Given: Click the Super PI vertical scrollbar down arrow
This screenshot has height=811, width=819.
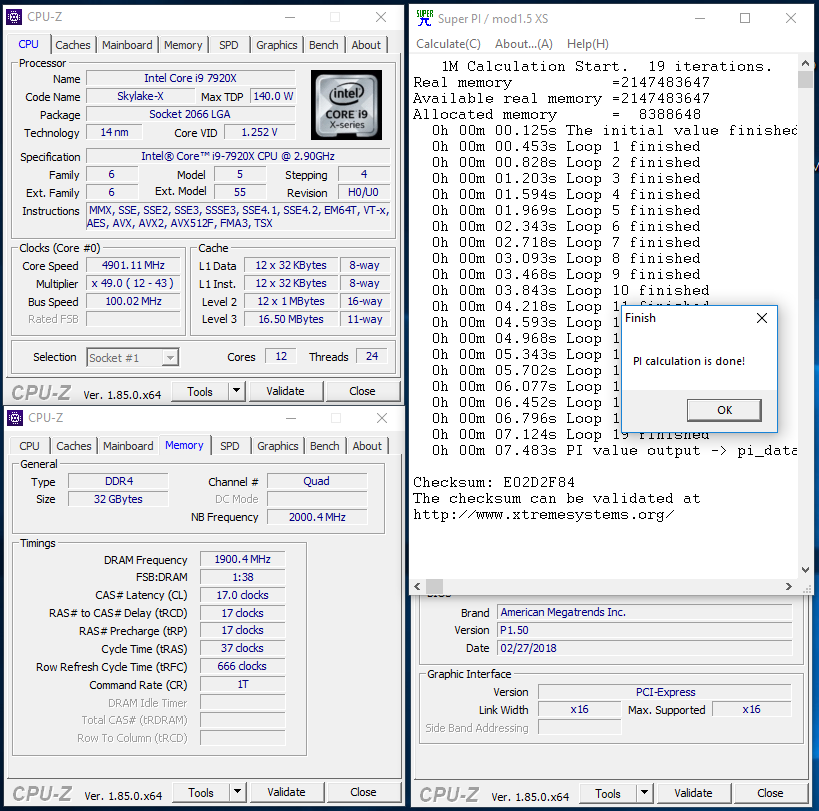Looking at the screenshot, I should 805,570.
